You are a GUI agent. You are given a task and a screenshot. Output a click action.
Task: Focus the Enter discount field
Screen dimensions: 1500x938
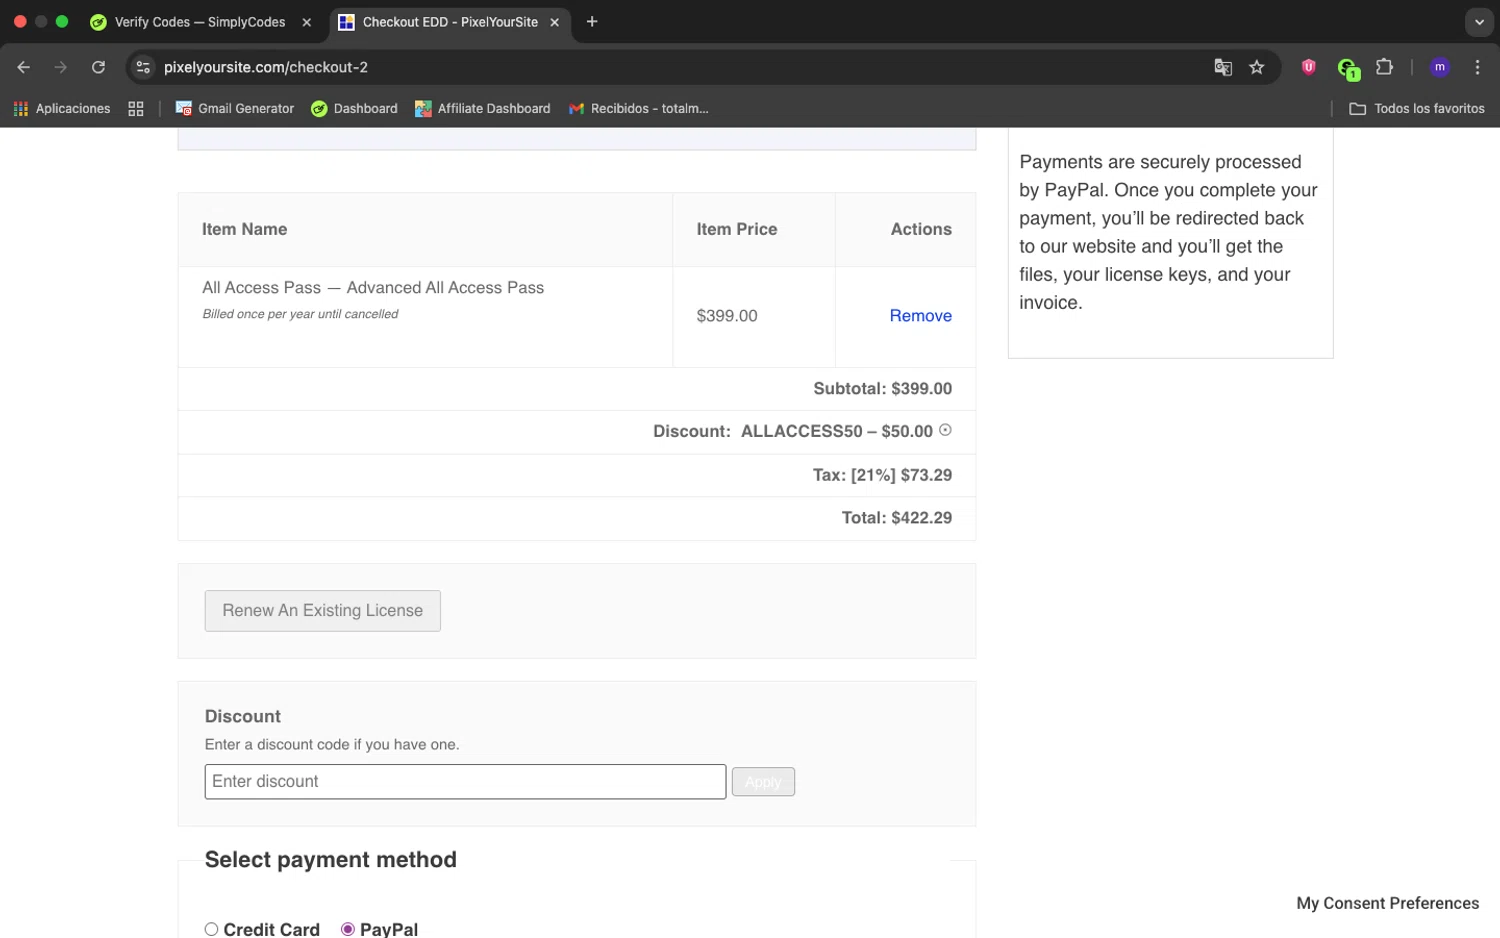(x=465, y=782)
